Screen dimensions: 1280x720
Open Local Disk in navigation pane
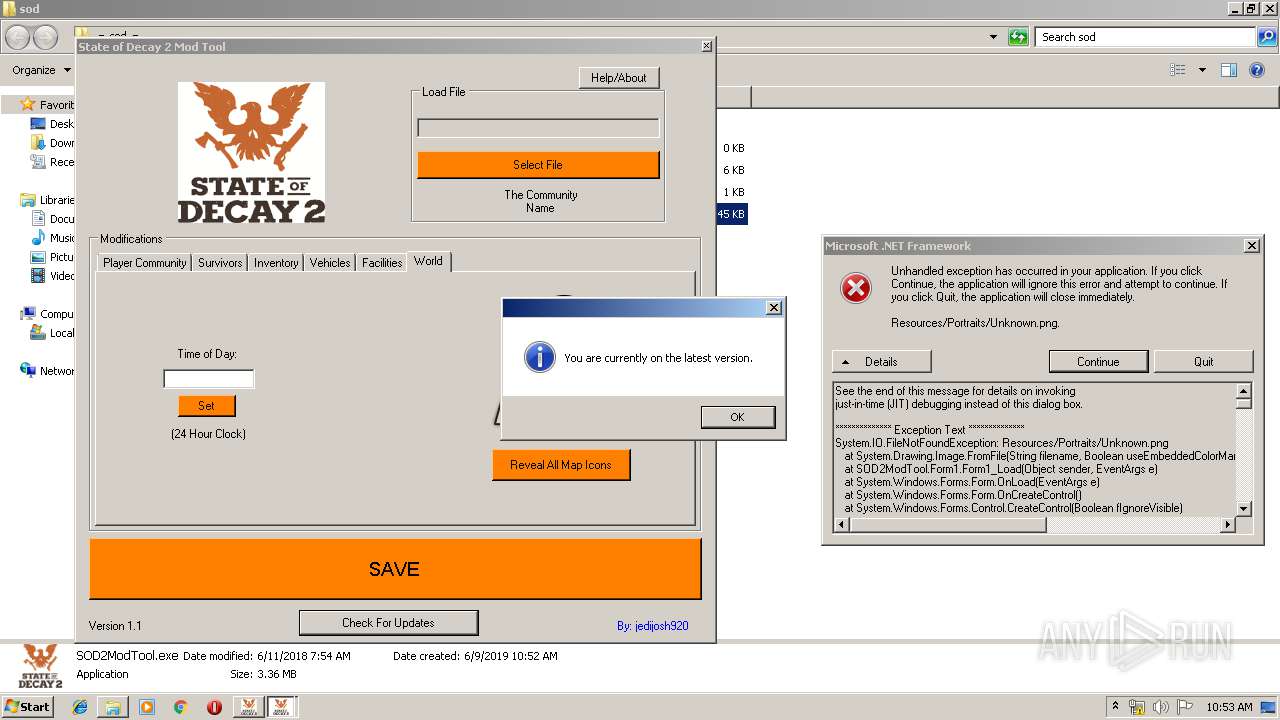click(51, 333)
